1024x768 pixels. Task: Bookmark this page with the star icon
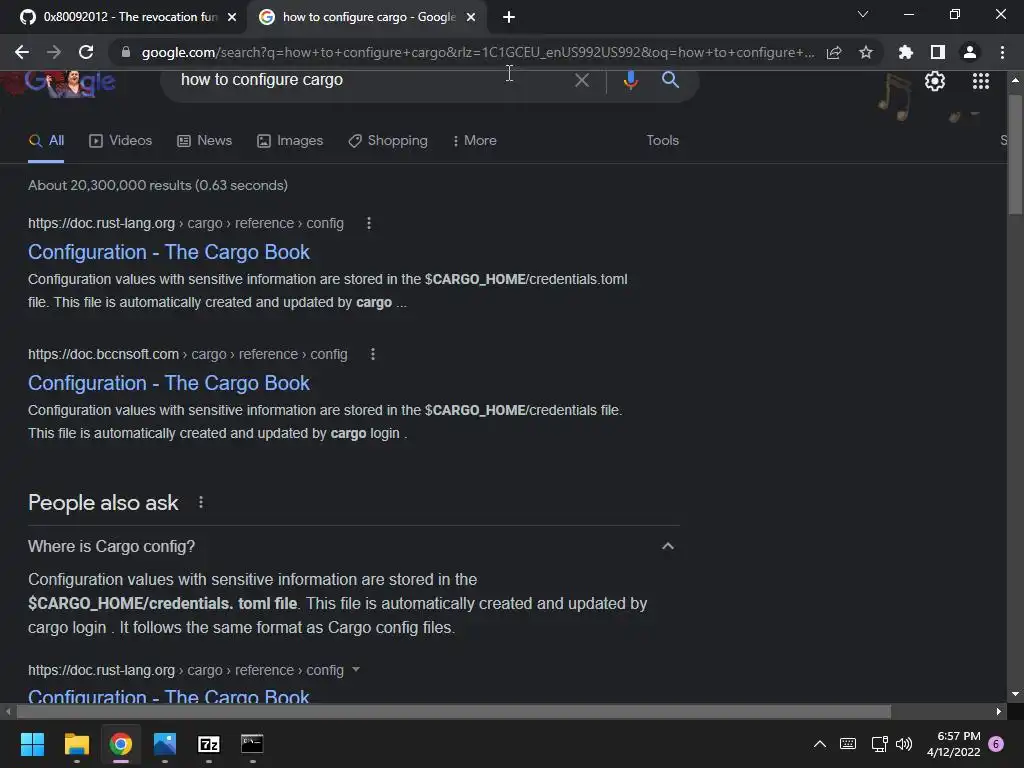866,52
